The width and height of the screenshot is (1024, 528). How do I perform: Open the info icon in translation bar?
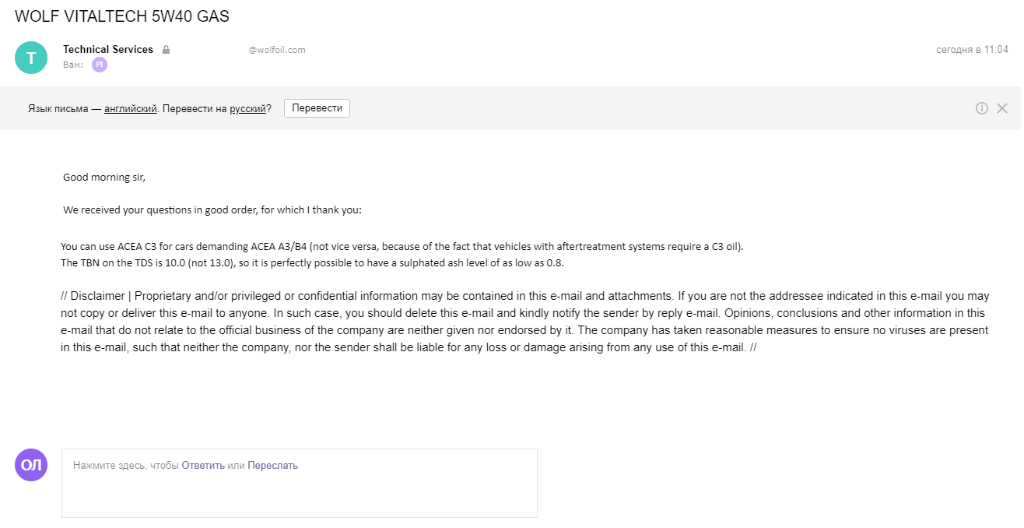coord(982,108)
